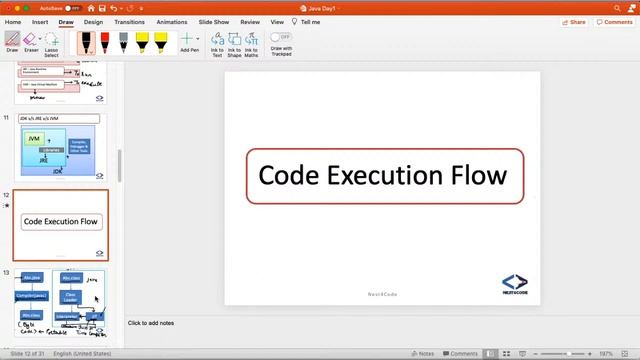Search the presentation with magnifier icon
This screenshot has width=640, height=360.
[617, 8]
